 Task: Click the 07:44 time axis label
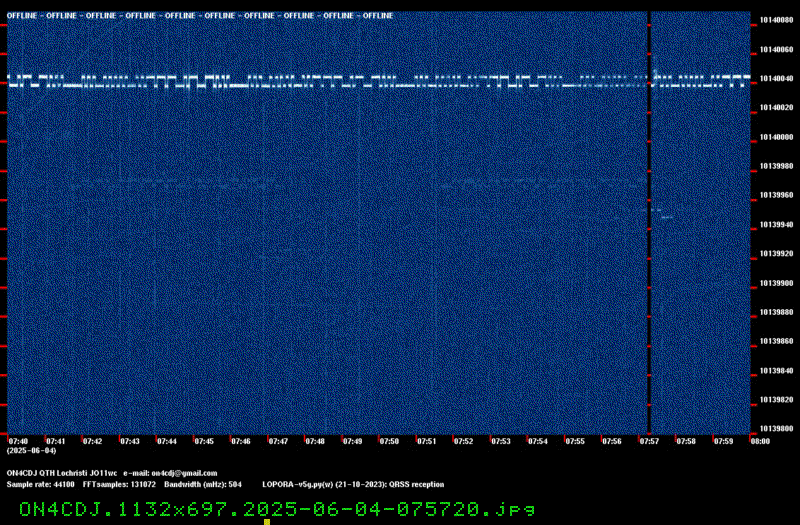coord(167,441)
